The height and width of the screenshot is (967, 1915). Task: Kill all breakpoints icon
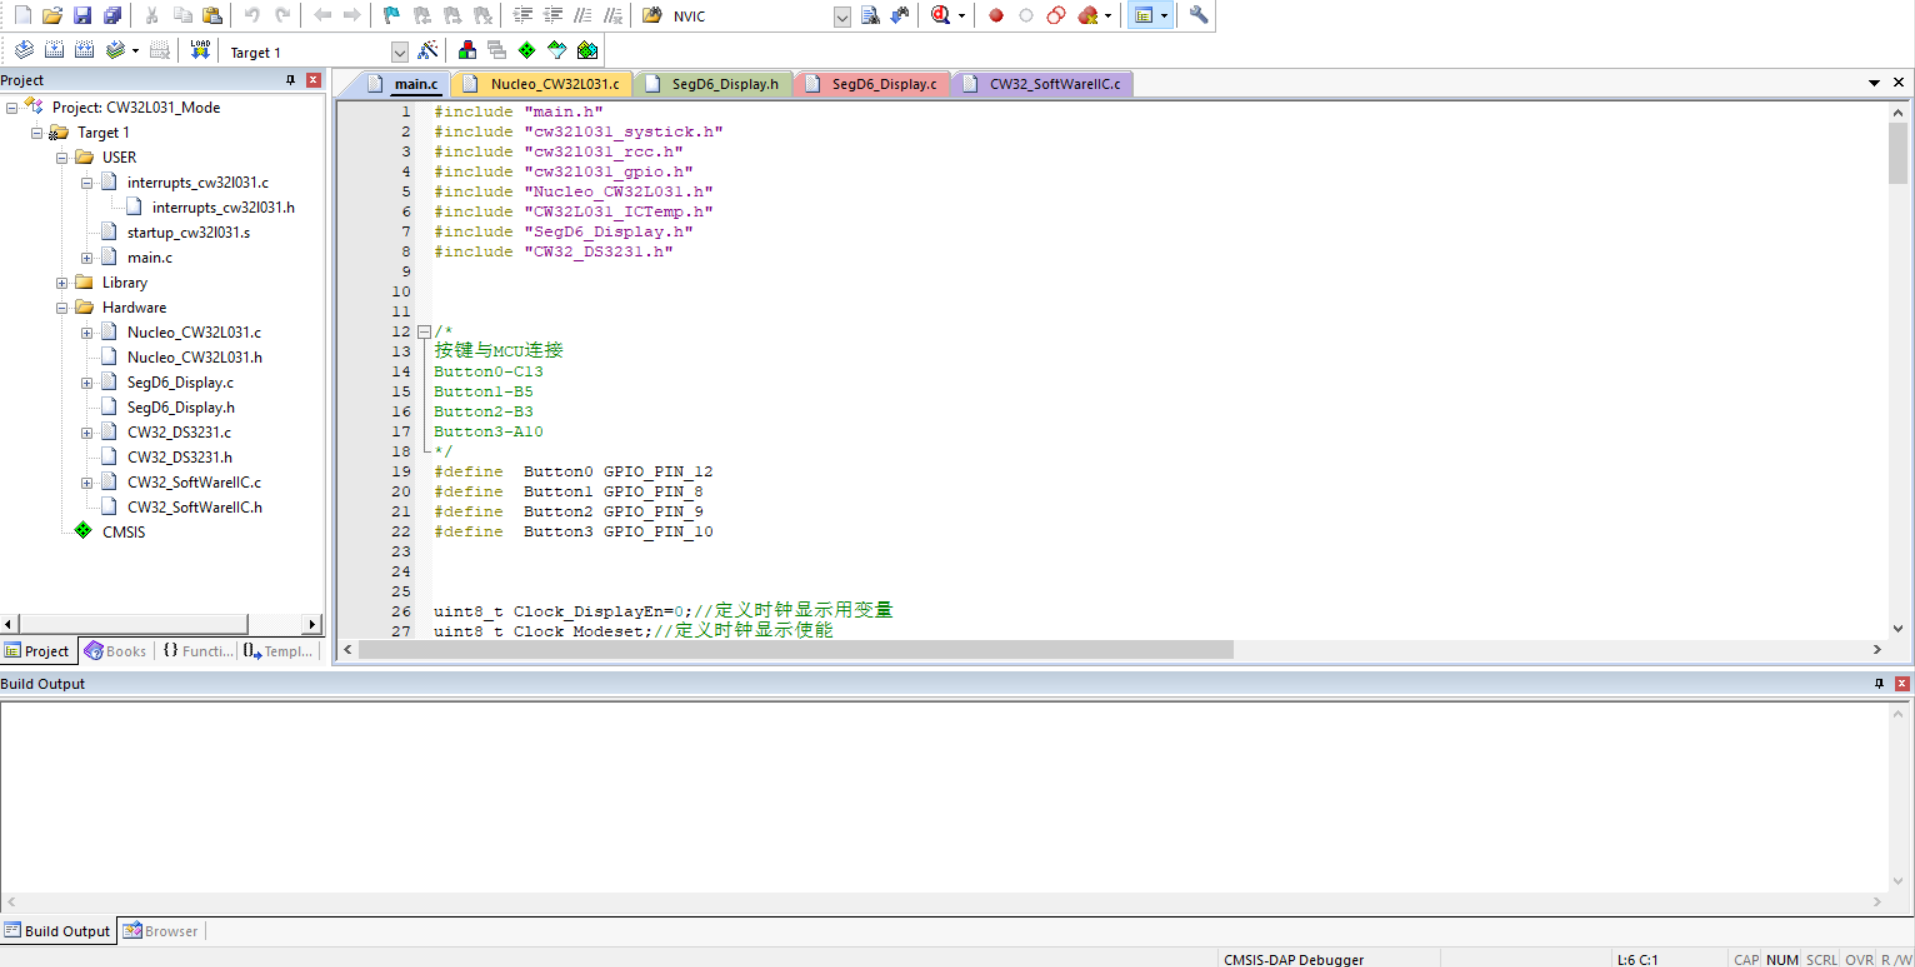[x=1088, y=15]
